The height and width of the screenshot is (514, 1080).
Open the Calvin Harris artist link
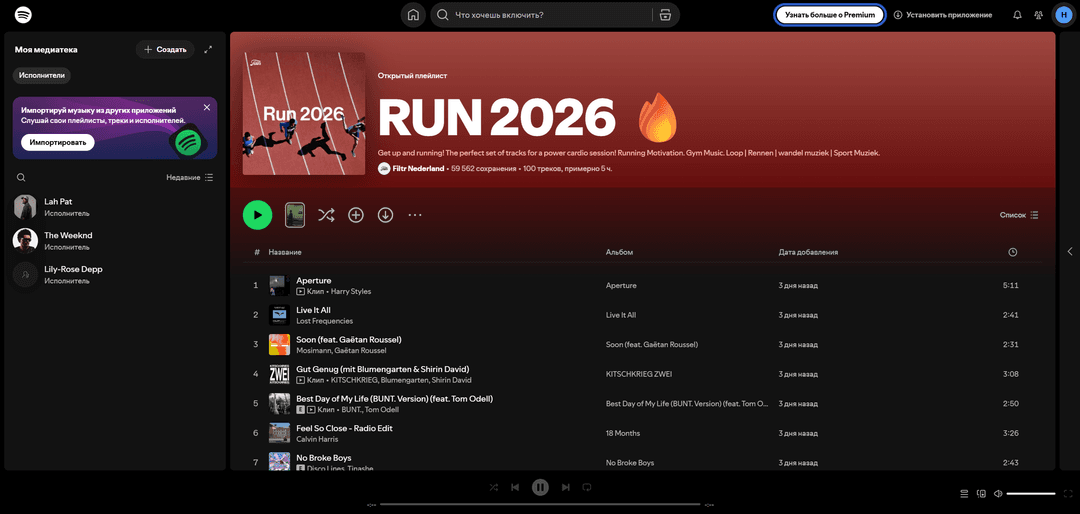click(x=317, y=439)
